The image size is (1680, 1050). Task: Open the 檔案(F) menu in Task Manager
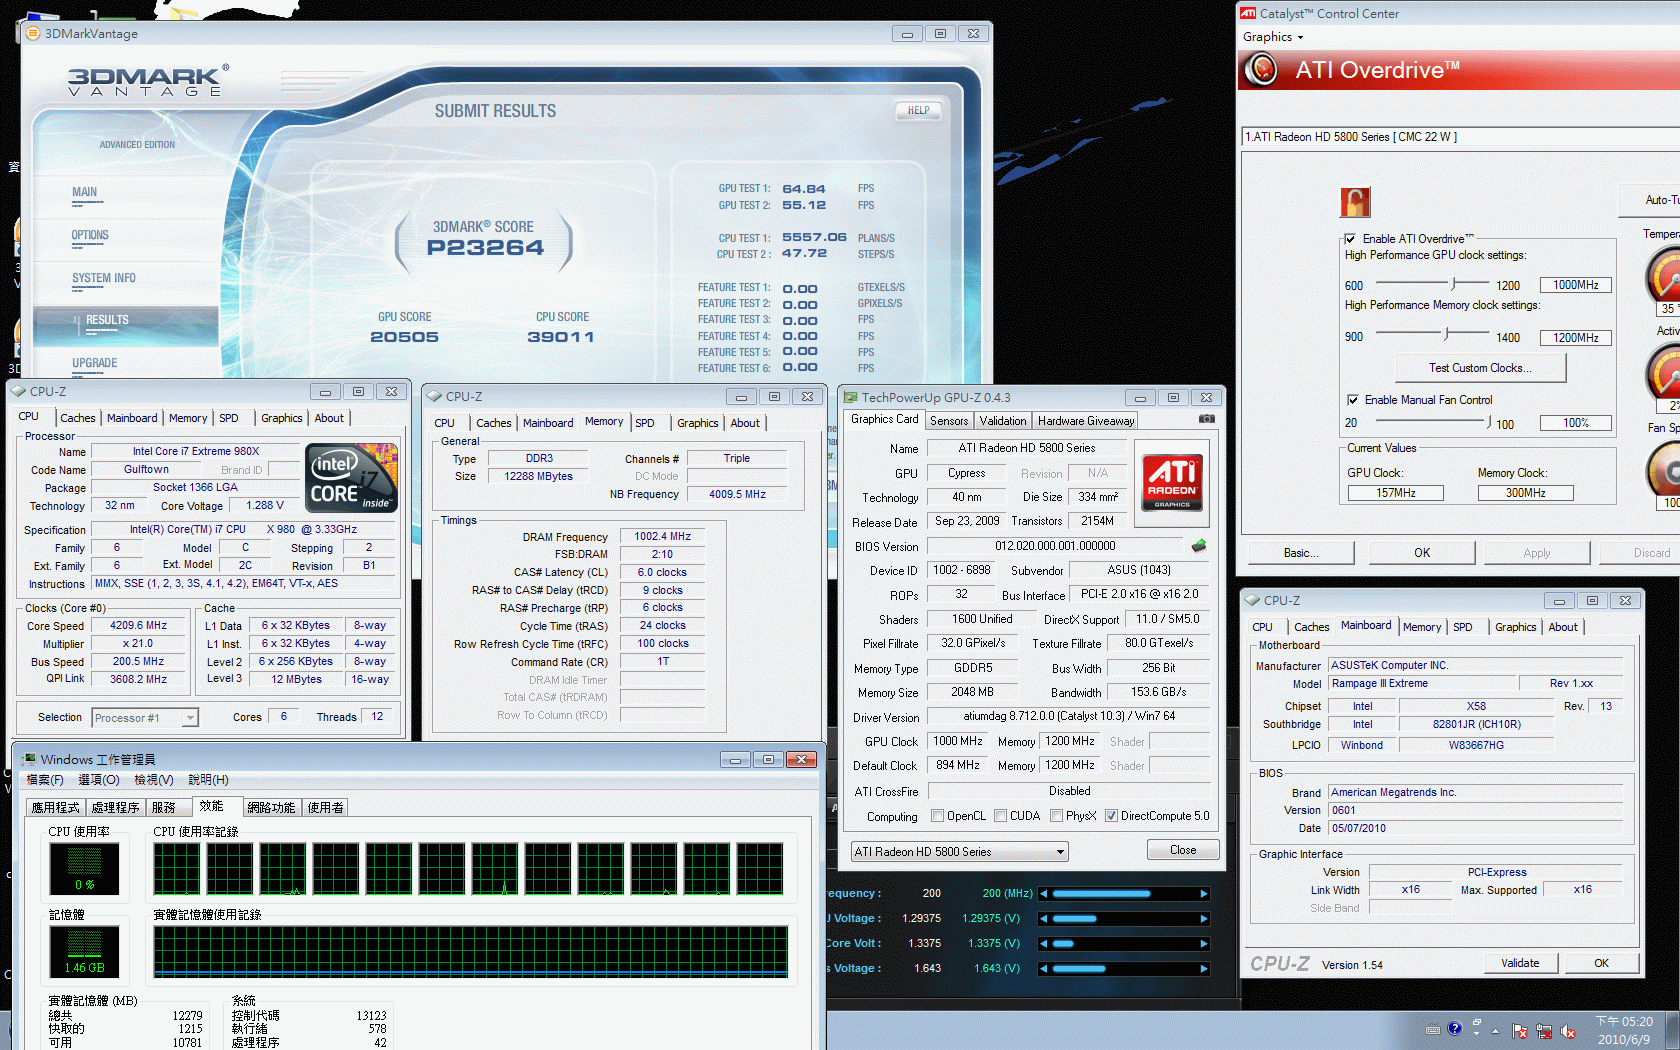(45, 780)
